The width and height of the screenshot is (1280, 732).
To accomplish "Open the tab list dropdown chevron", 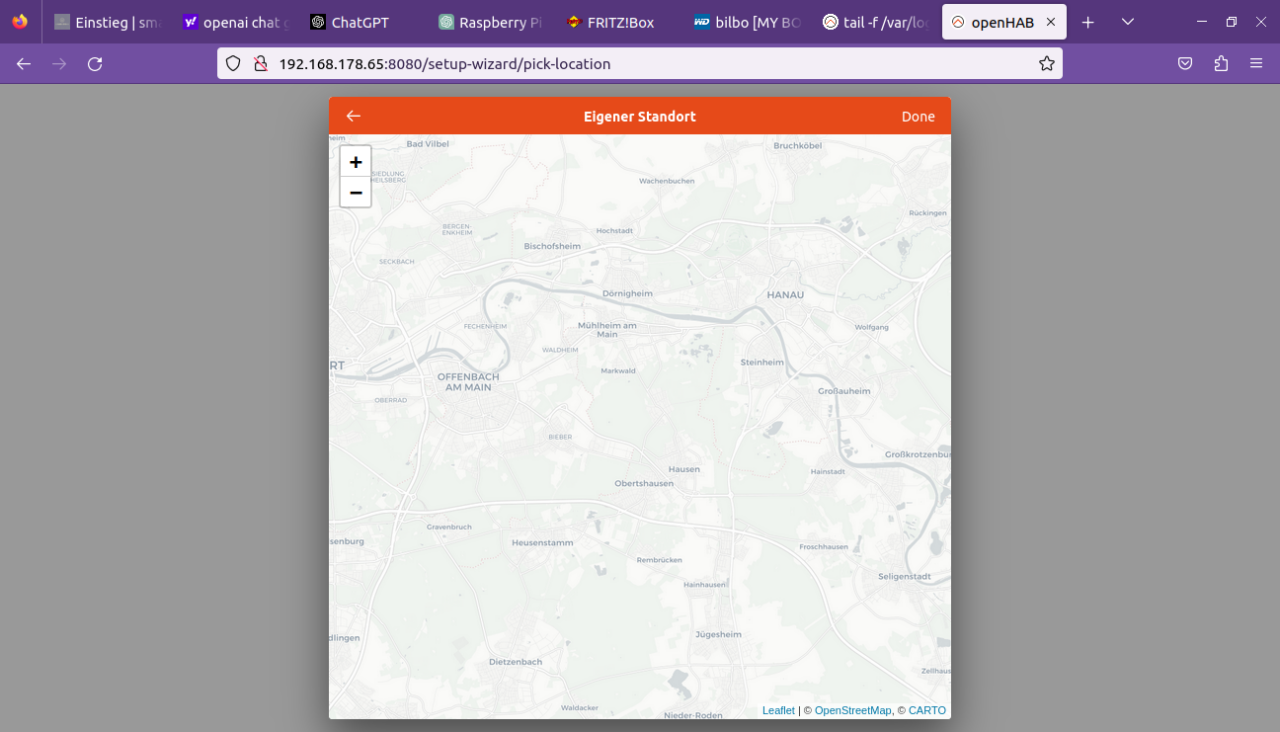I will click(1128, 21).
